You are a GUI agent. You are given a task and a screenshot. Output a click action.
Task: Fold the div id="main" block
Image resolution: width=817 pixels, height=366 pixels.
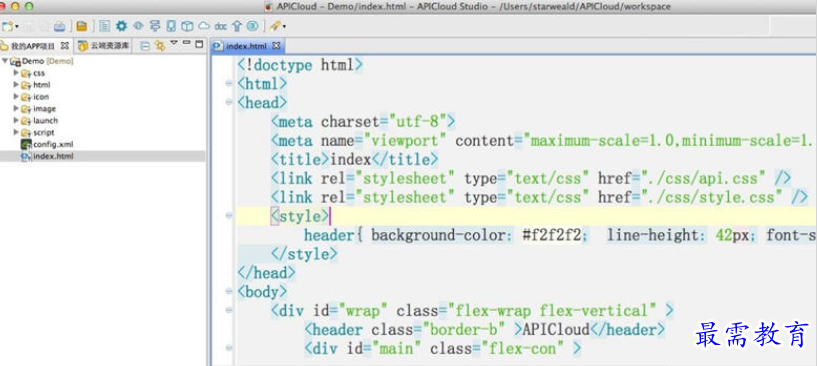228,348
